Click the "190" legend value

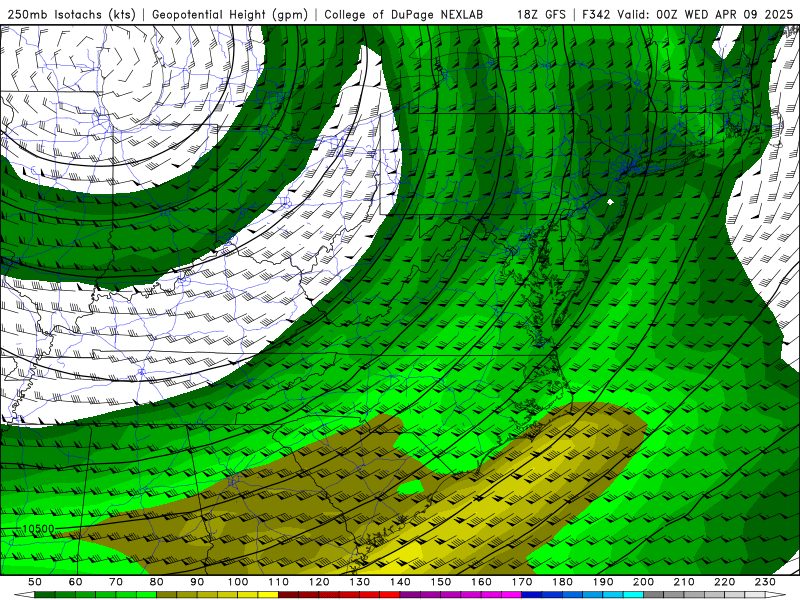603,582
